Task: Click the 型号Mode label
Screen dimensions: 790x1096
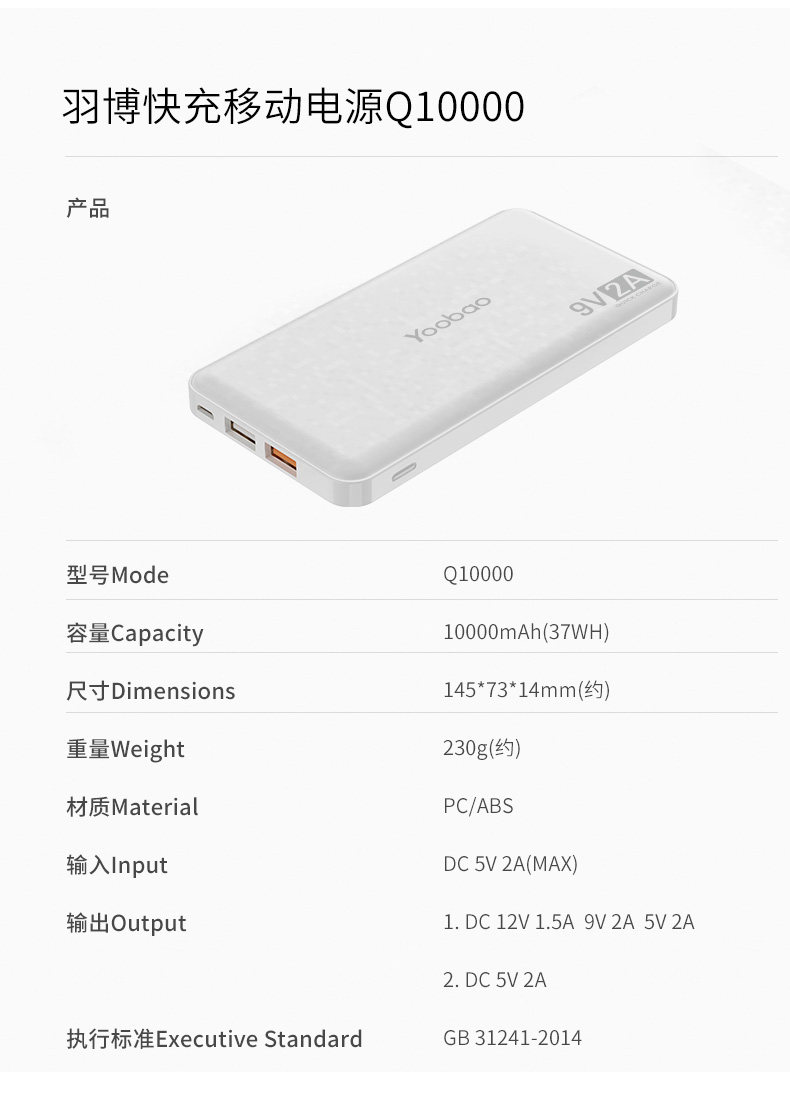Action: coord(117,575)
